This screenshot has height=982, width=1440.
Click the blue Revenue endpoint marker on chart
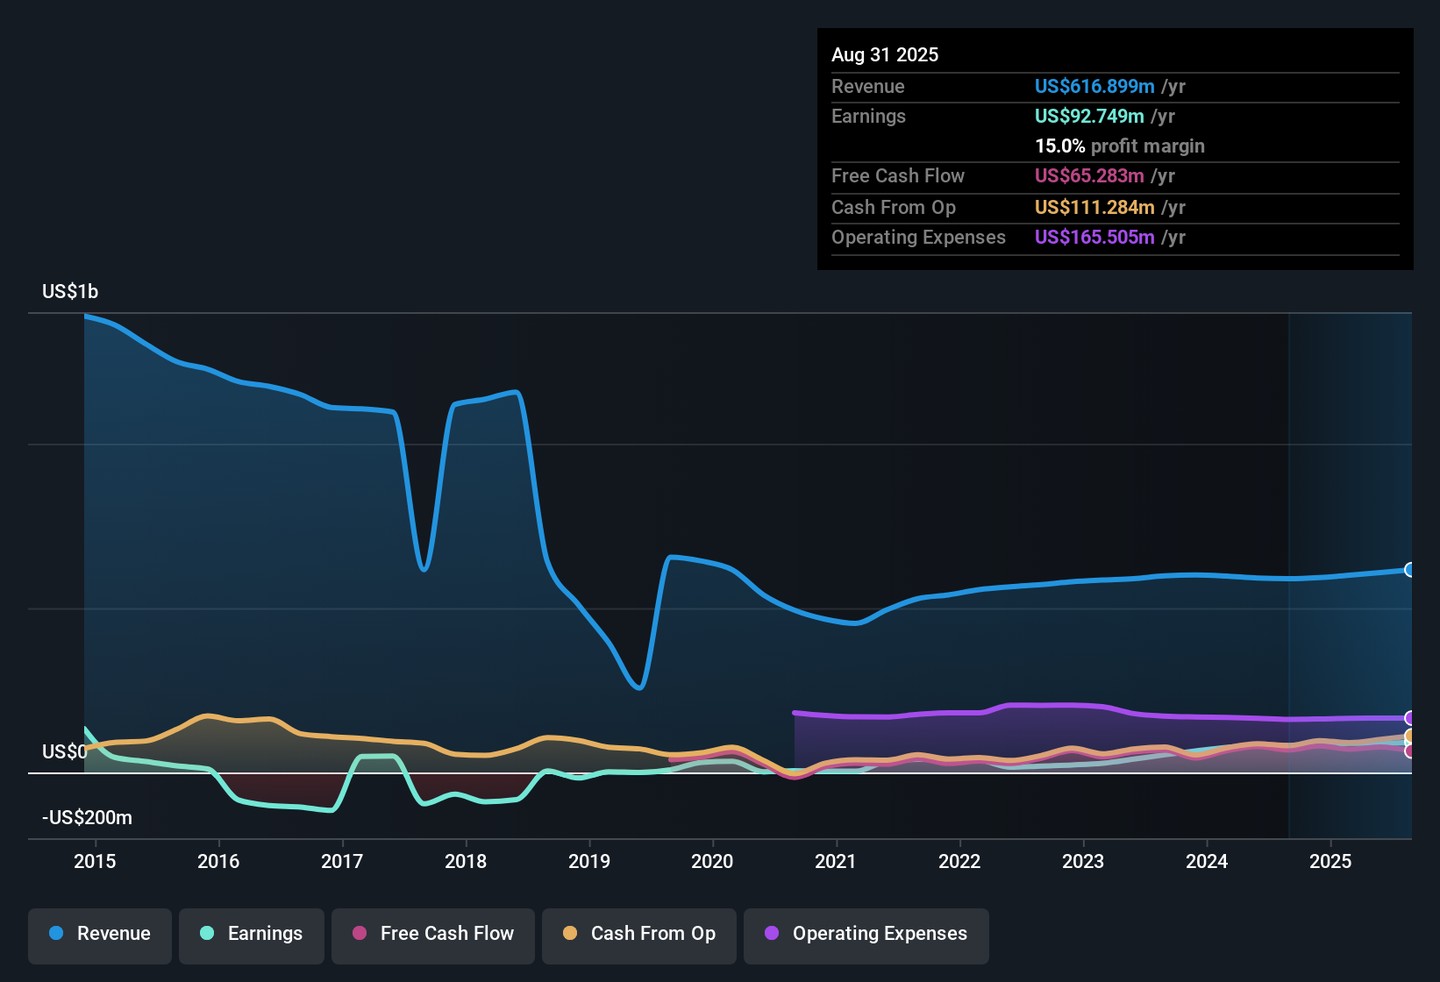pyautogui.click(x=1410, y=570)
